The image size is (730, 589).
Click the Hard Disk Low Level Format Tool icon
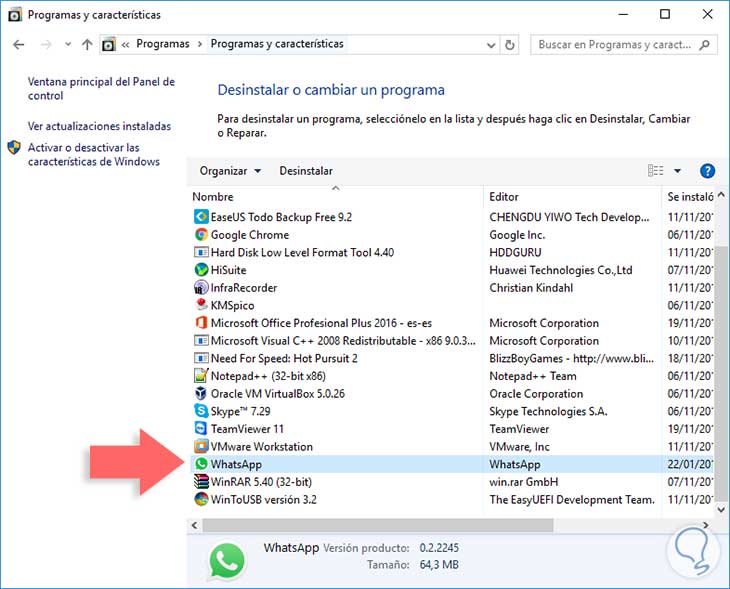coord(201,252)
